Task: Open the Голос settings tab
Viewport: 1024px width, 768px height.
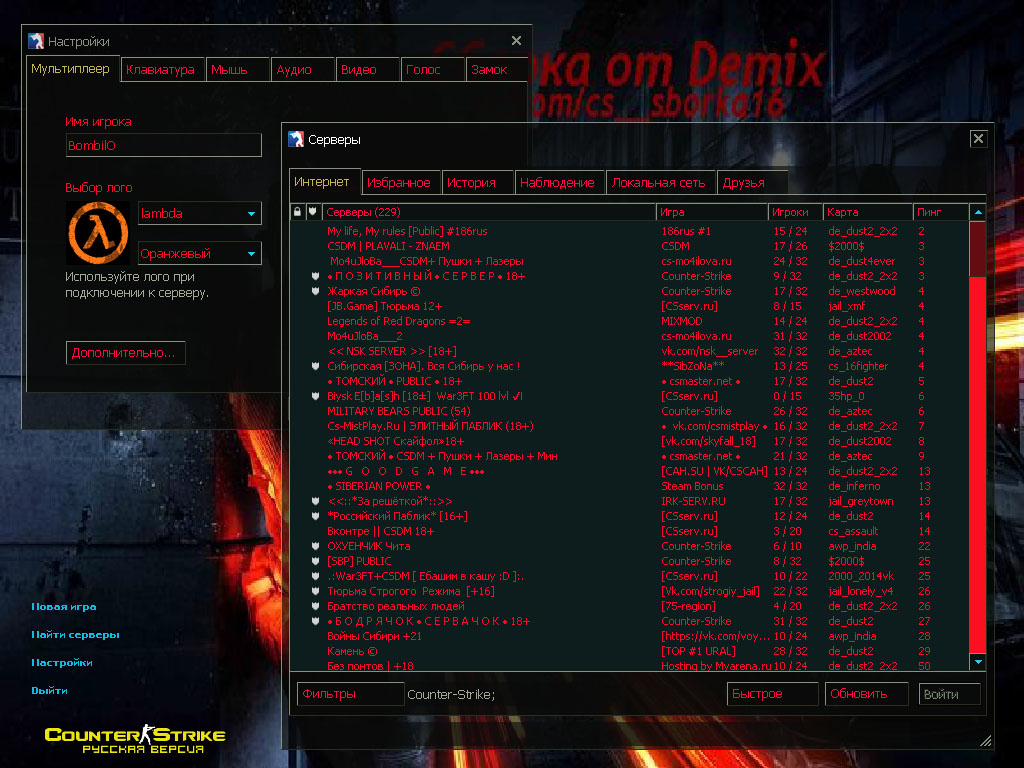Action: (432, 69)
